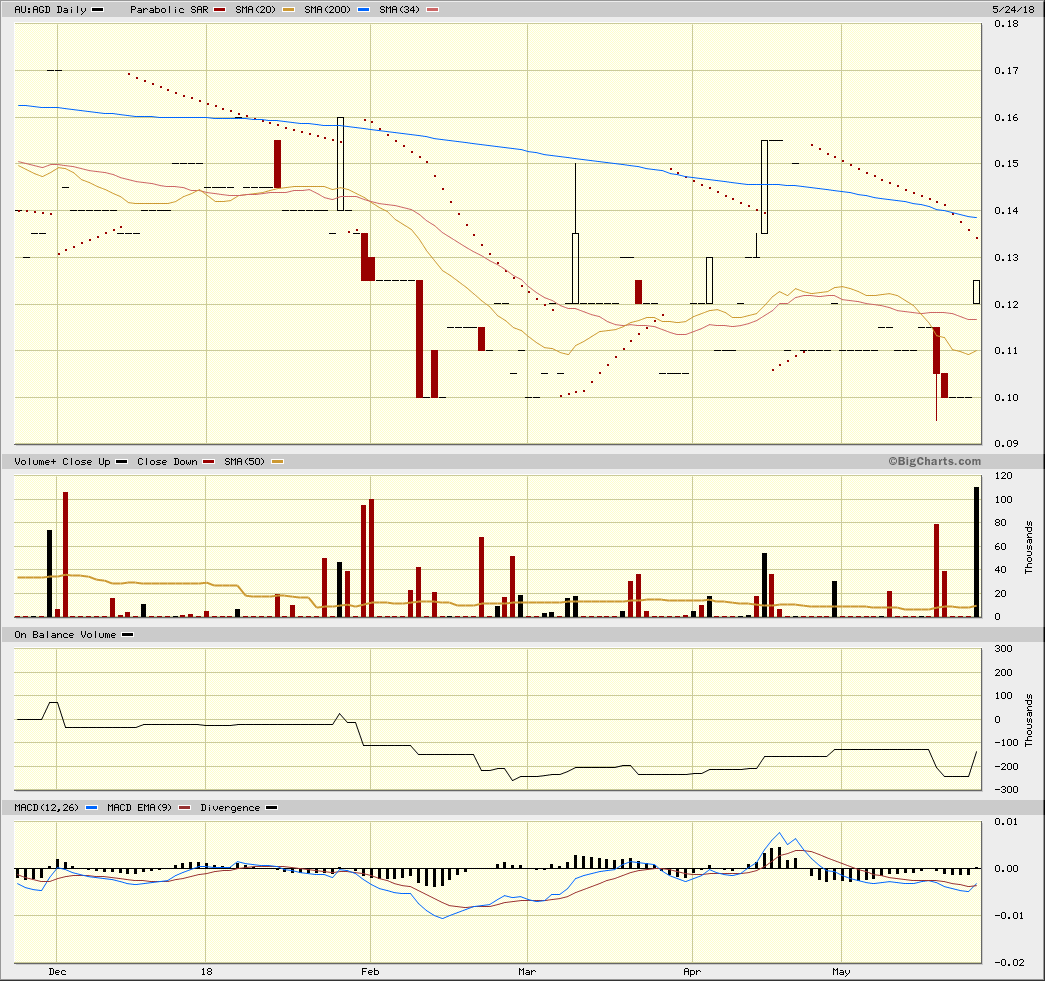Click the dark red Parabolic SAR swatch

pyautogui.click(x=220, y=9)
